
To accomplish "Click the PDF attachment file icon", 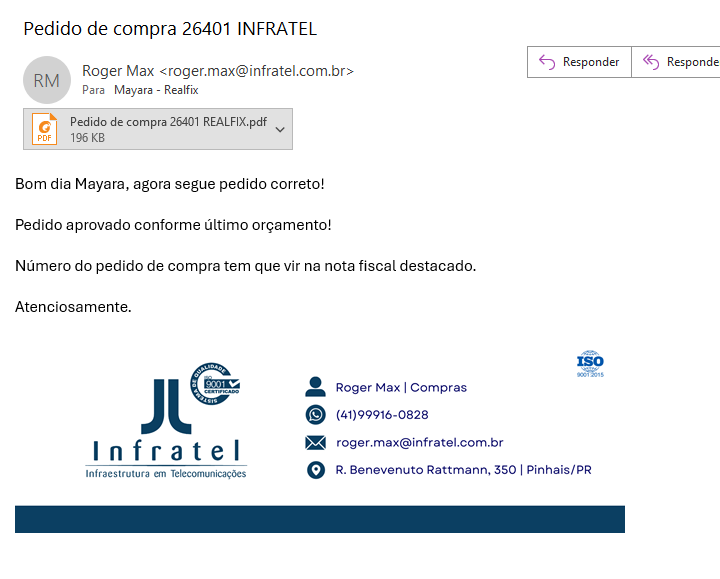I will coord(45,129).
